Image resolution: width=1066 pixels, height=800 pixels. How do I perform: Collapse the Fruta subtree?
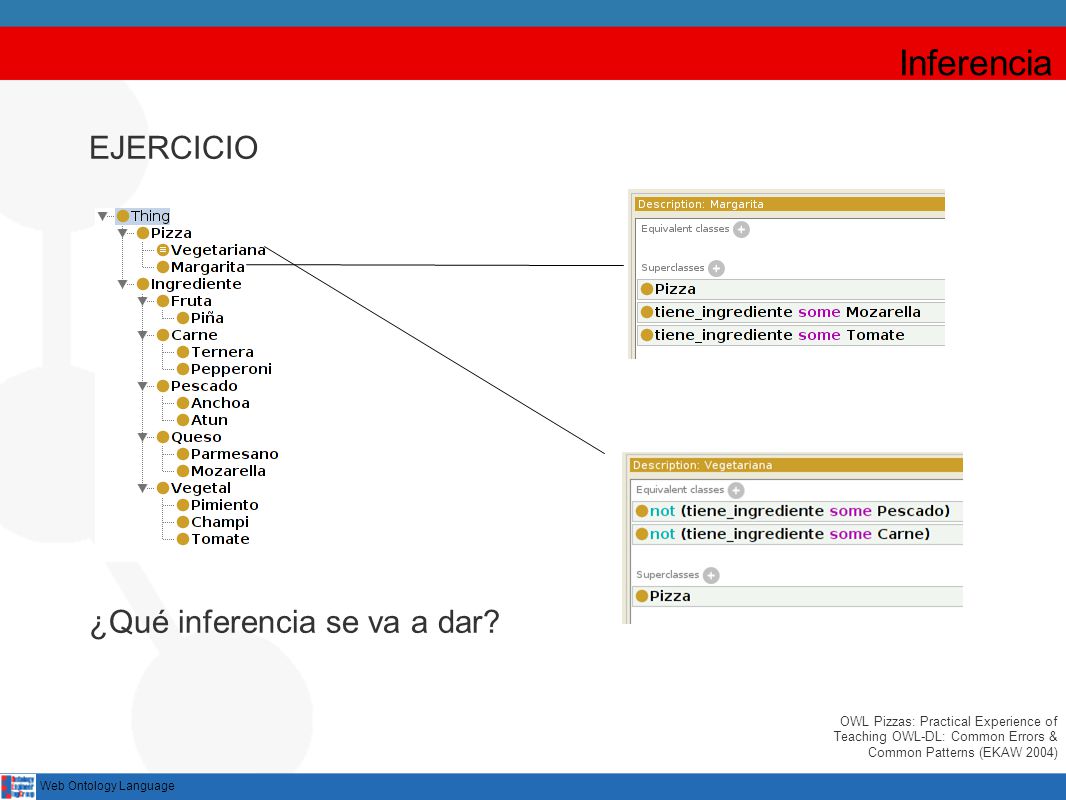pos(143,301)
